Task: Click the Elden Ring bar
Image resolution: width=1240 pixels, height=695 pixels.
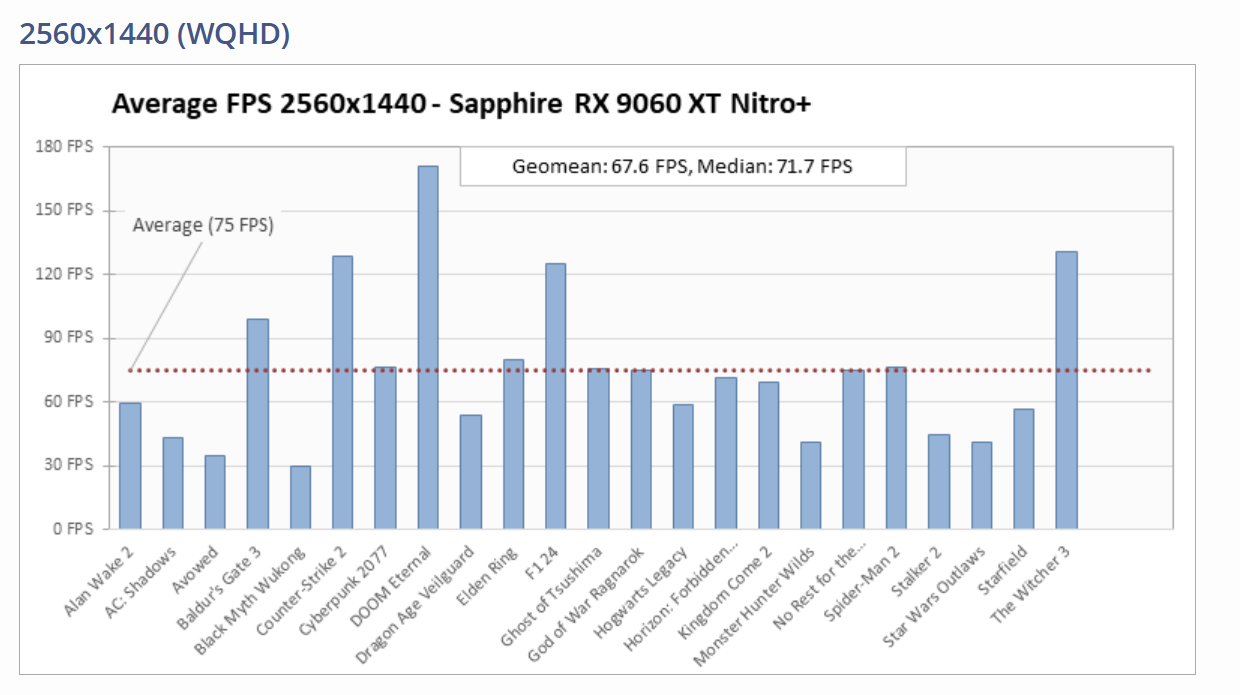Action: [513, 444]
